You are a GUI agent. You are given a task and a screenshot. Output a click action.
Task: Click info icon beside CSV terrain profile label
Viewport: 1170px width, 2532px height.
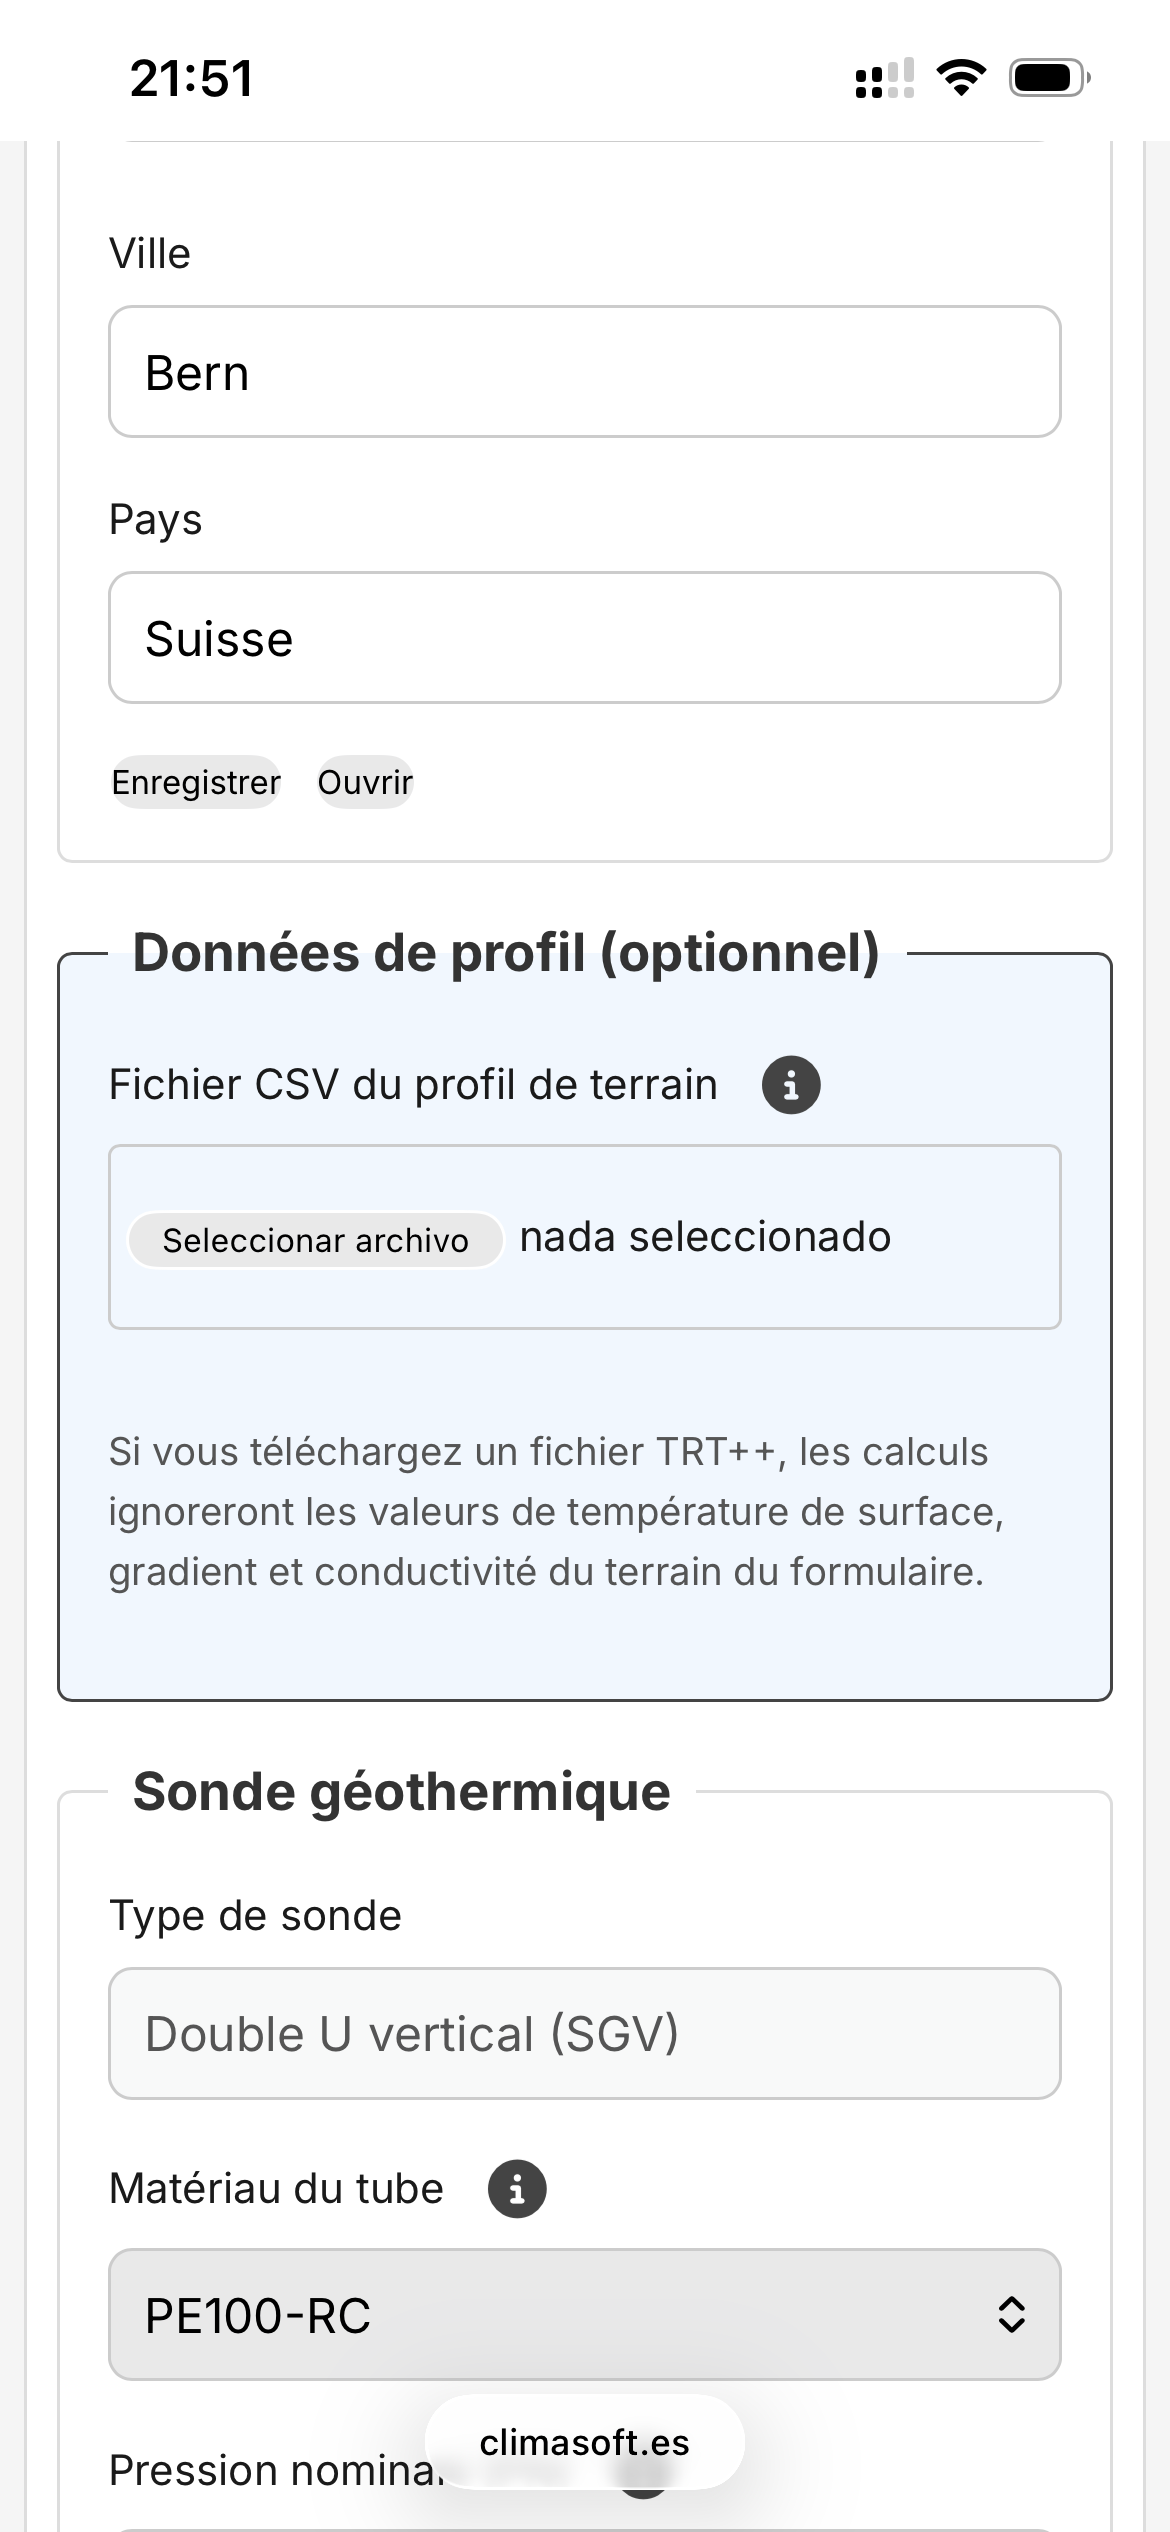coord(791,1085)
